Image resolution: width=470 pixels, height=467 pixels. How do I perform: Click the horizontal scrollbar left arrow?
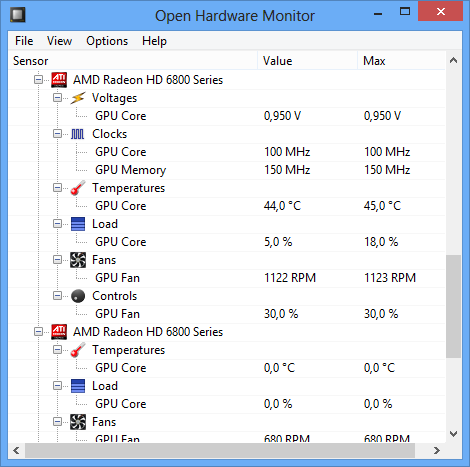16,451
